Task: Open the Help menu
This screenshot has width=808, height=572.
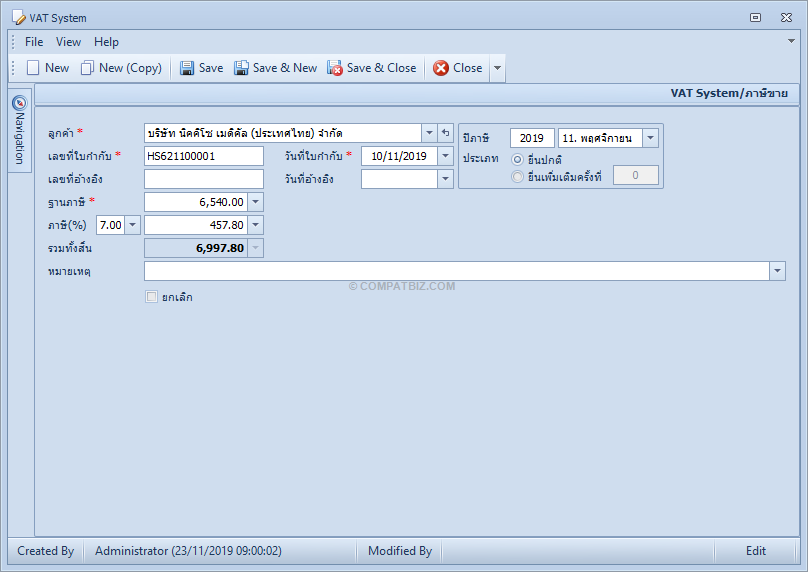Action: pos(106,42)
